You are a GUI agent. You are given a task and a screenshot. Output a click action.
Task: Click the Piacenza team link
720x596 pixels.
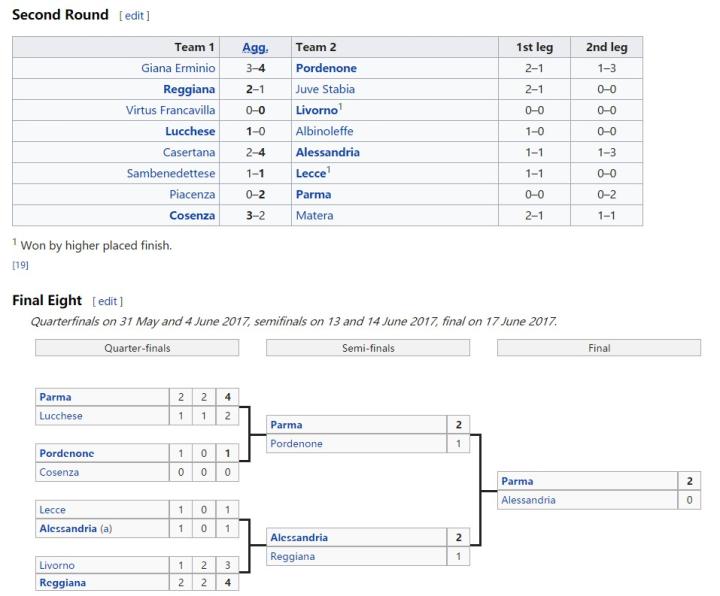pyautogui.click(x=192, y=194)
